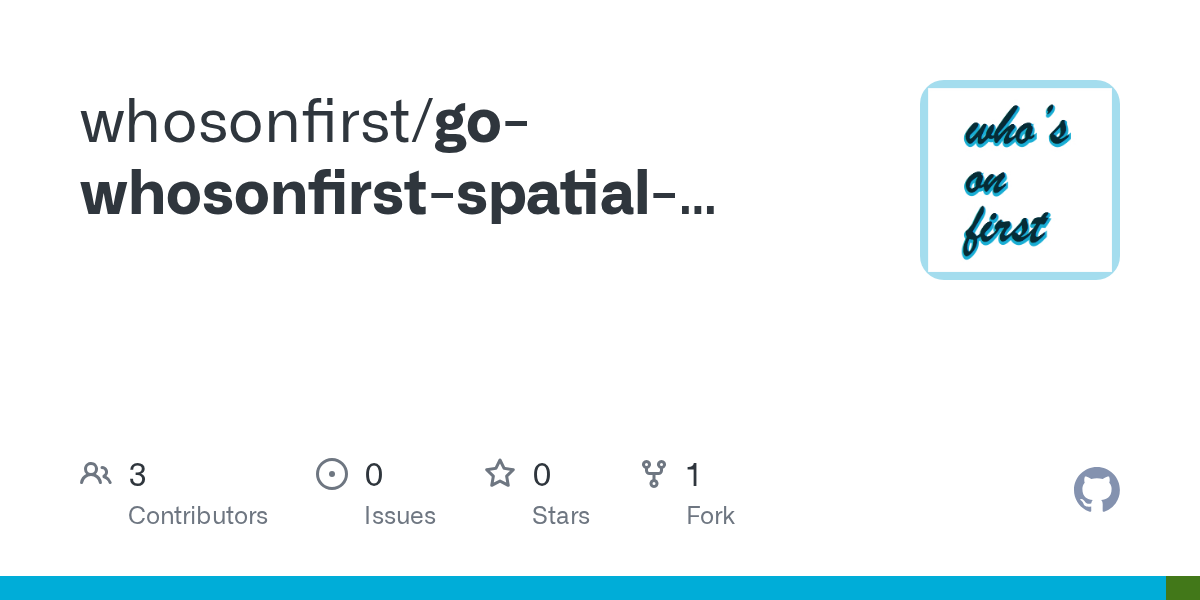Viewport: 1200px width, 600px height.
Task: Click the issues count 0
Action: click(374, 475)
